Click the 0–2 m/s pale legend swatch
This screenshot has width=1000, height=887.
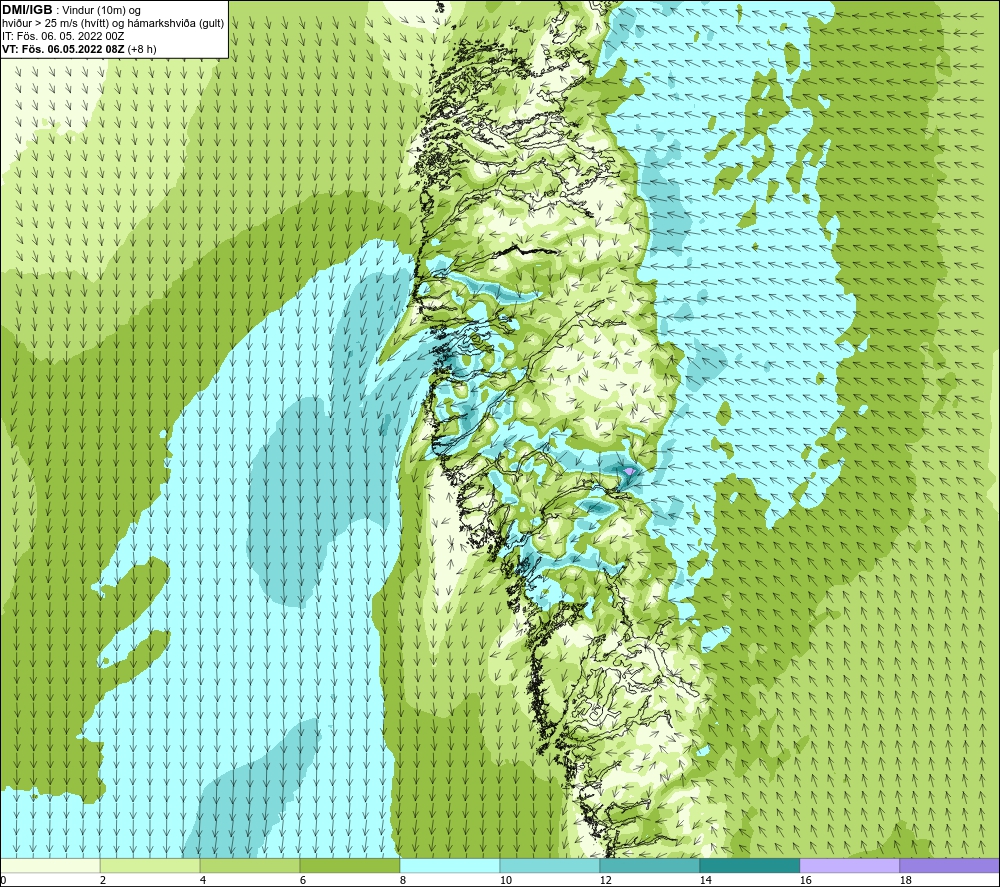(50, 866)
